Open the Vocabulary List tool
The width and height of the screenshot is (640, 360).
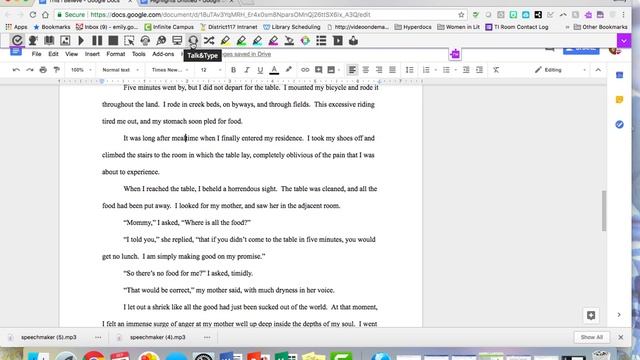coord(321,40)
